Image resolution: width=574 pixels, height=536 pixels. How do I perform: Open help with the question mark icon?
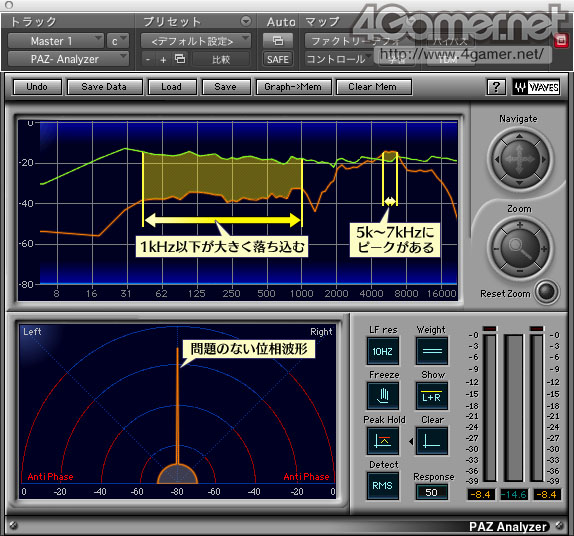[496, 87]
